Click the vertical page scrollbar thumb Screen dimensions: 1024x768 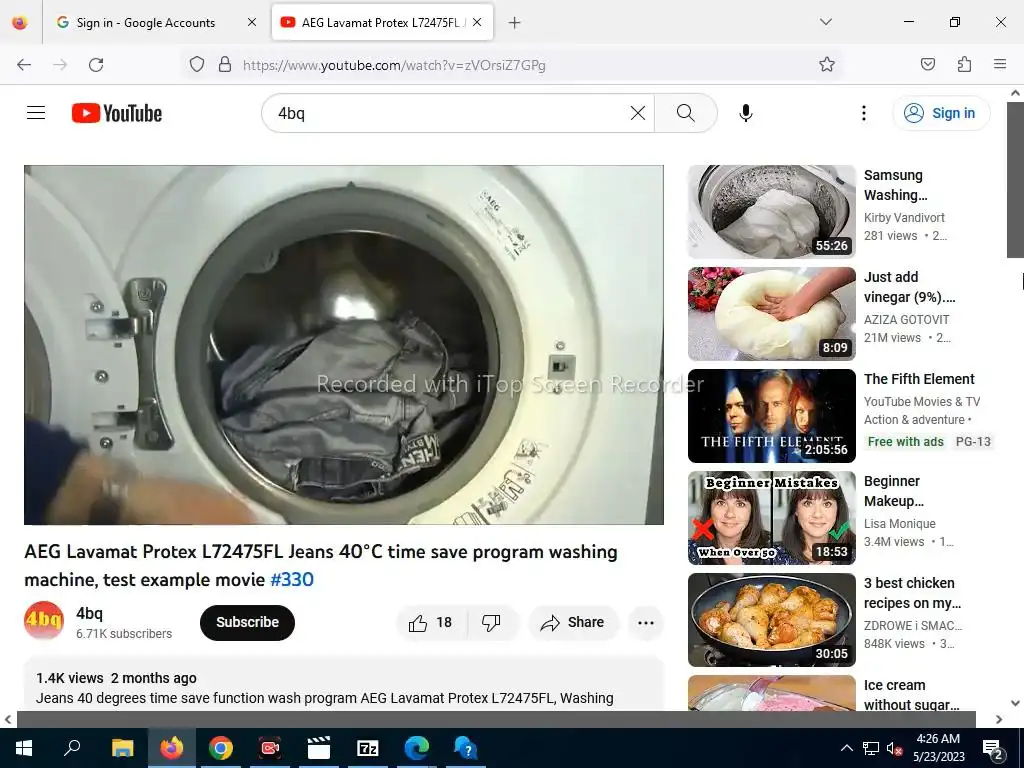pyautogui.click(x=1015, y=180)
